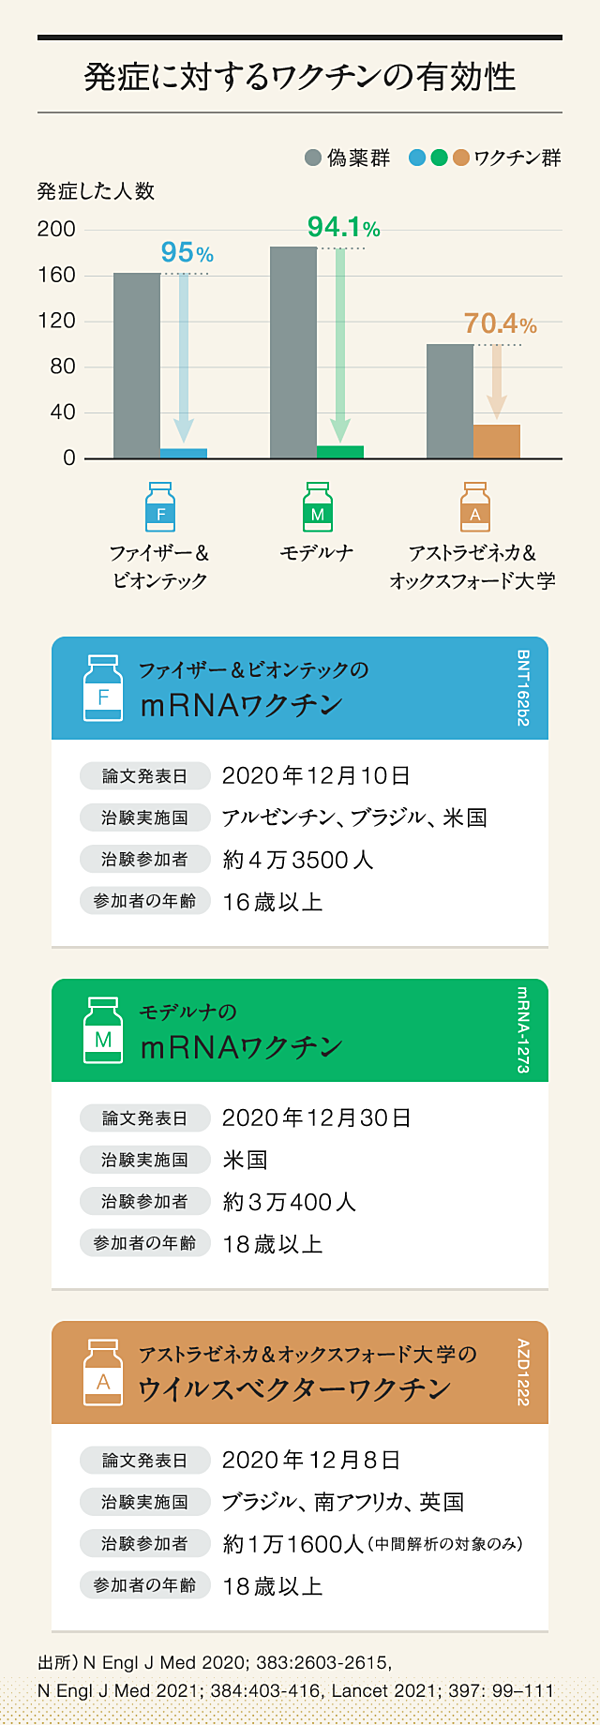Screen dimensions: 600x1725
Task: Click the 論文発表日 pill in the ファイザー card
Action: coord(145,776)
